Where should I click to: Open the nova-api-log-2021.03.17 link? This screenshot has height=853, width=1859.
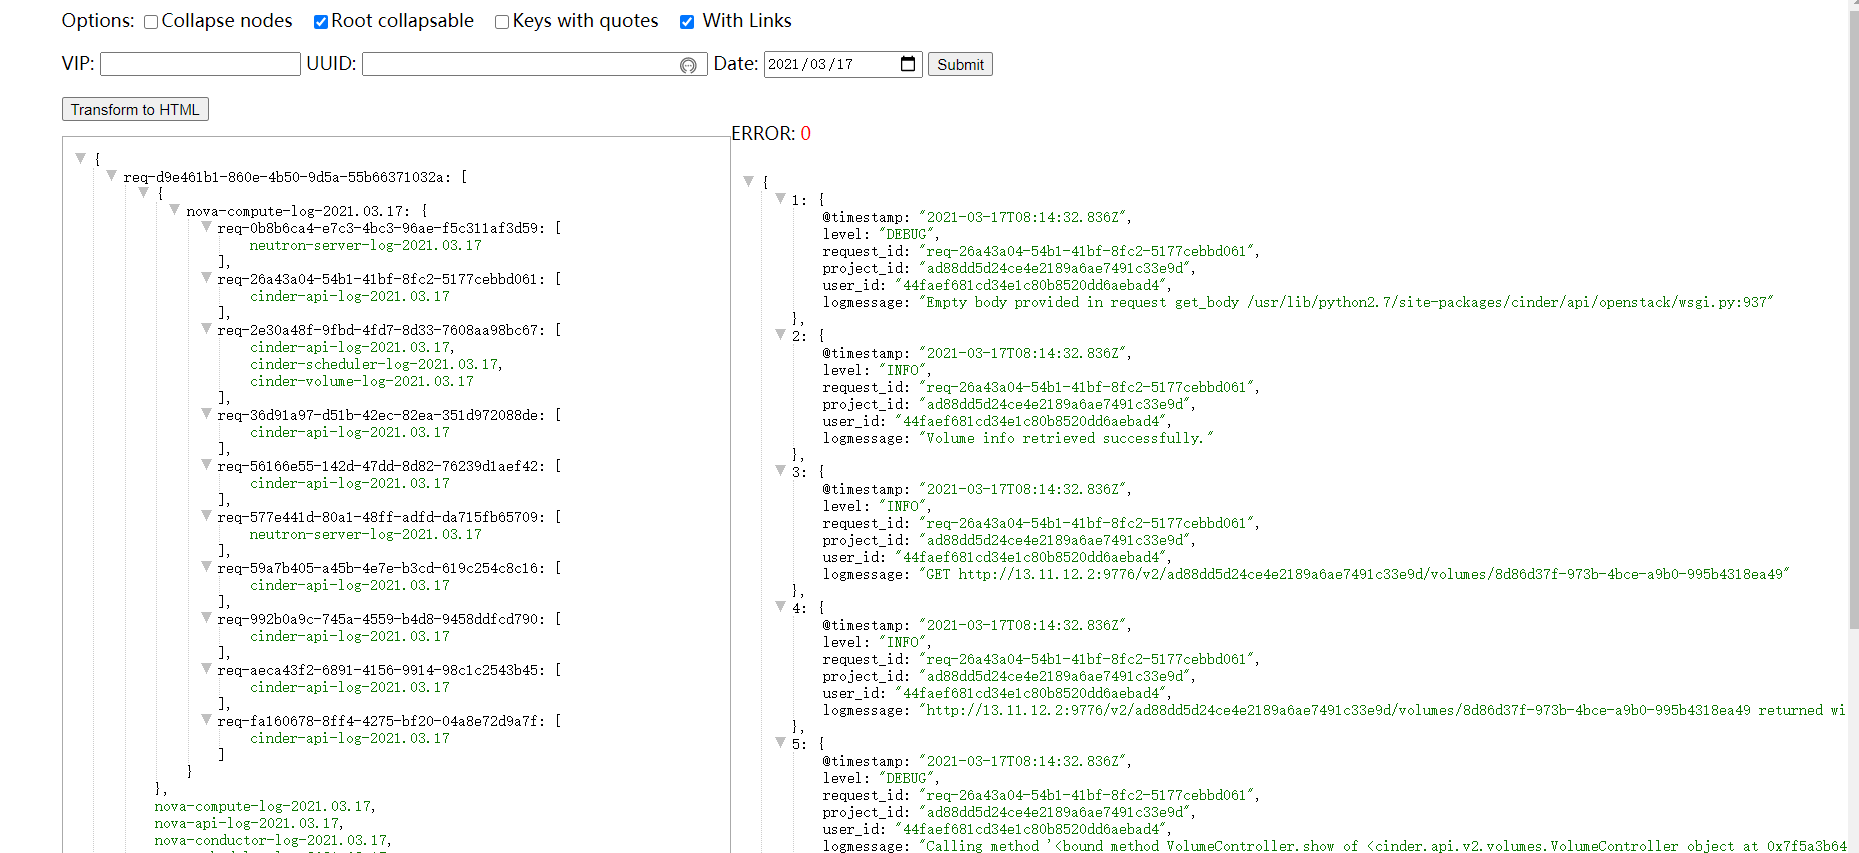tap(246, 823)
